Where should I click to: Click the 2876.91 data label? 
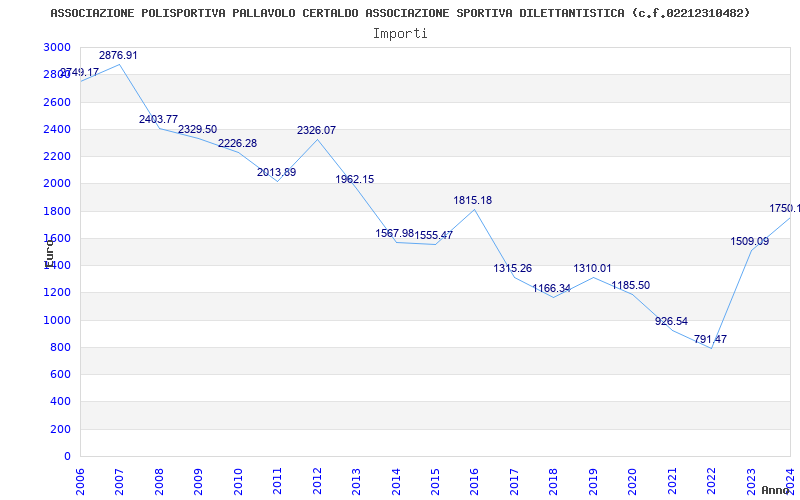pyautogui.click(x=118, y=55)
